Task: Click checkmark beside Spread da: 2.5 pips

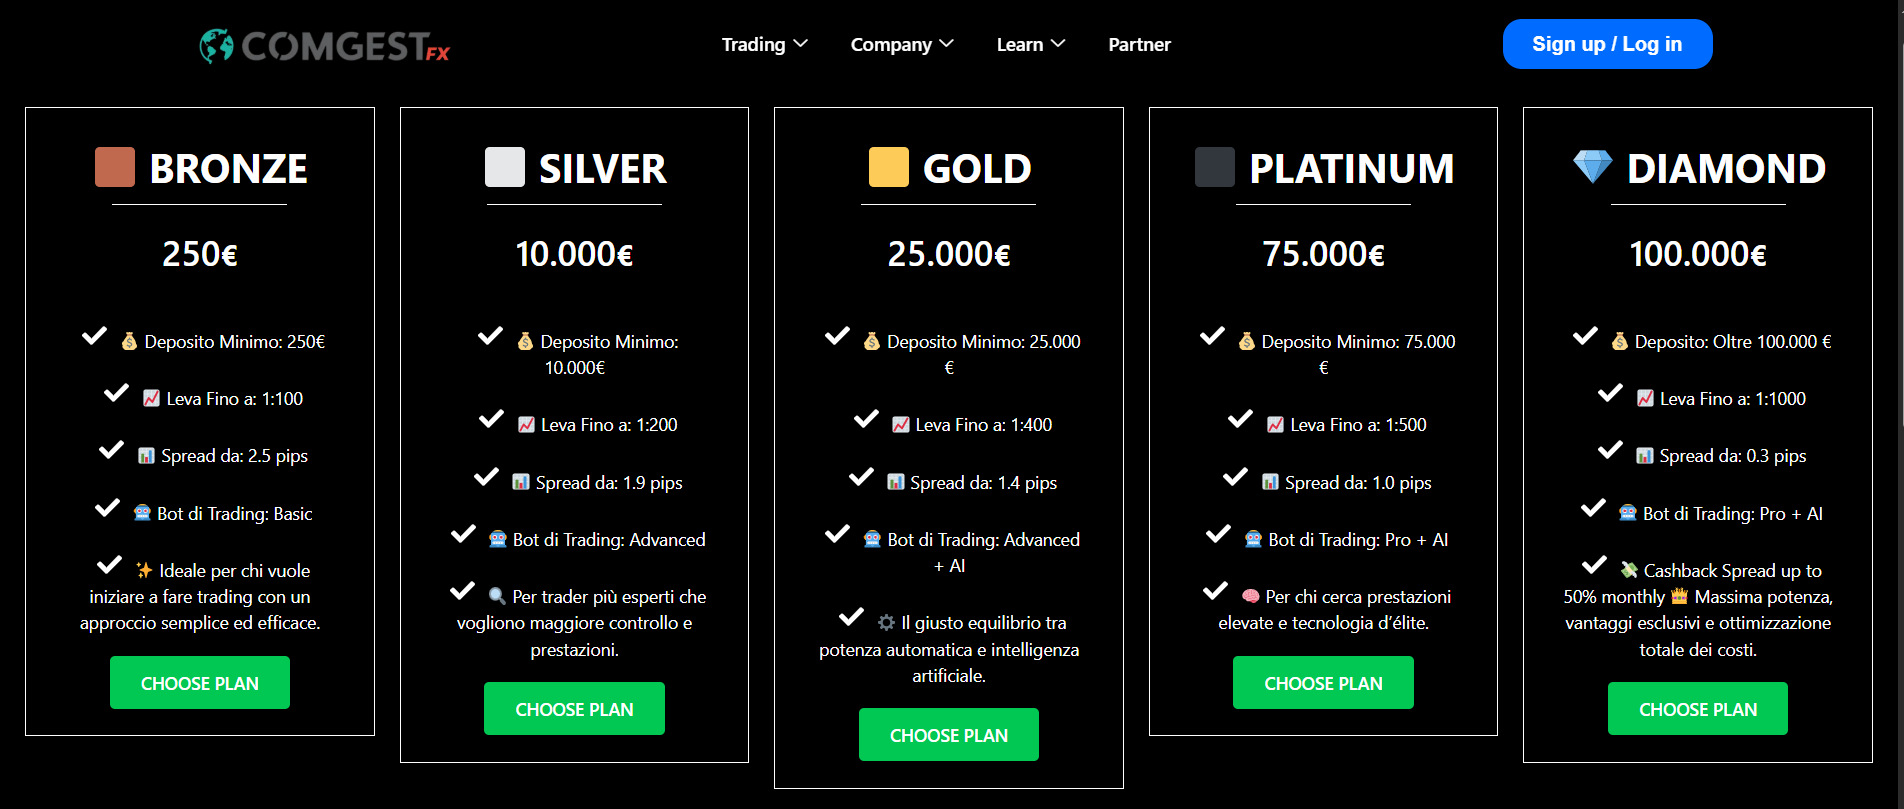Action: (x=111, y=451)
